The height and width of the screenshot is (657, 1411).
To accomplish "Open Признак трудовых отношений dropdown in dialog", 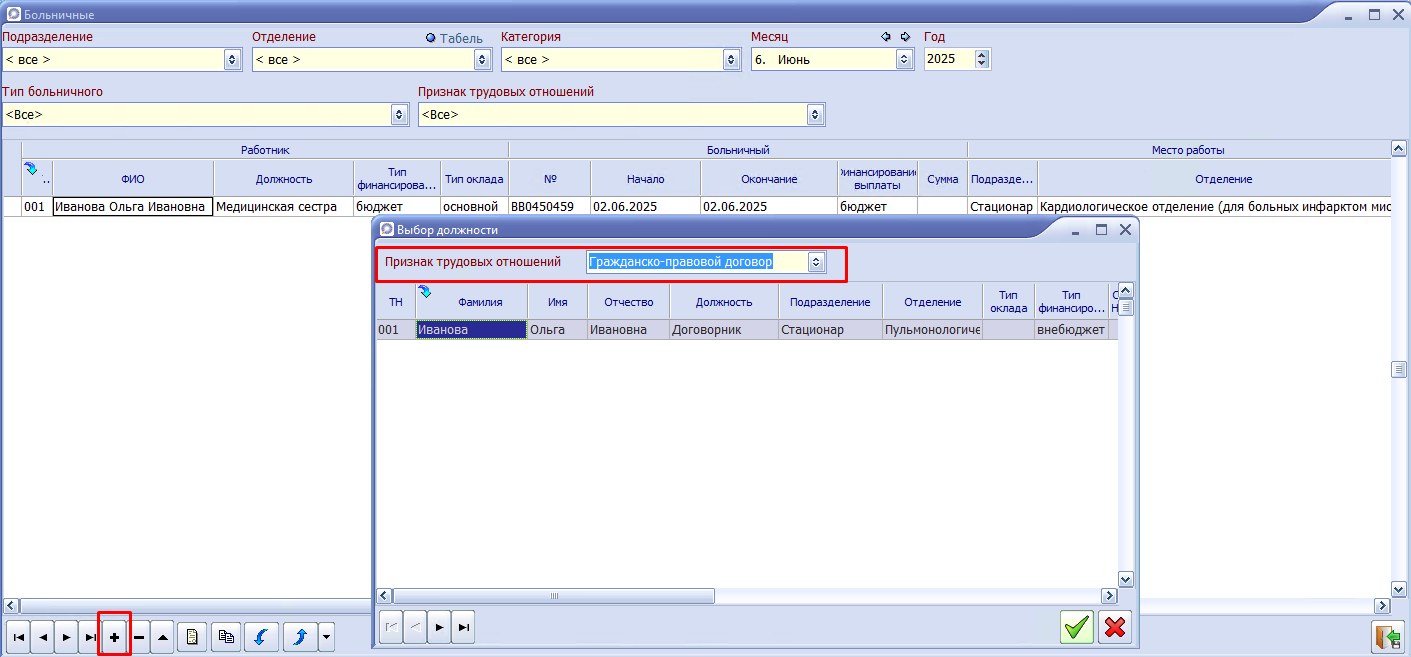I will tap(816, 262).
